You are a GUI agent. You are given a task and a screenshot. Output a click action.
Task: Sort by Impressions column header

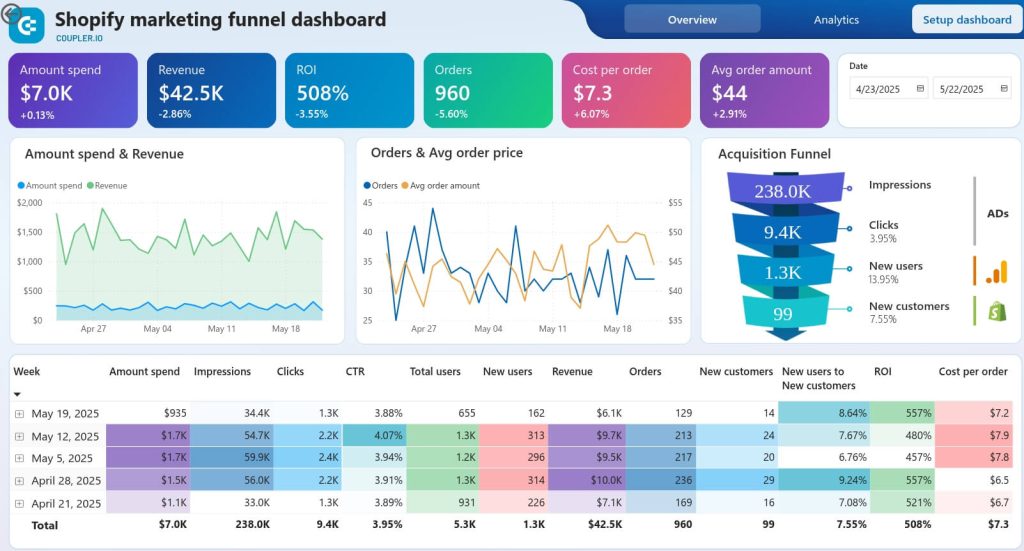222,371
